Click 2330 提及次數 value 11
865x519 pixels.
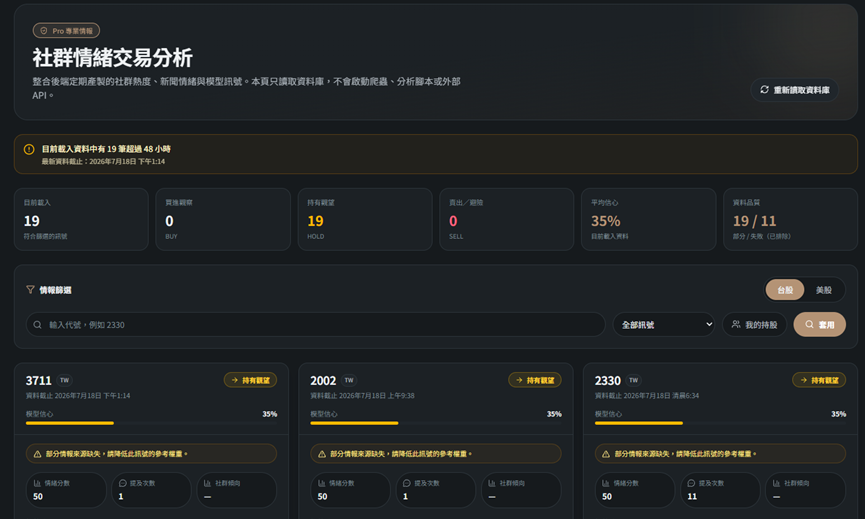coord(692,496)
